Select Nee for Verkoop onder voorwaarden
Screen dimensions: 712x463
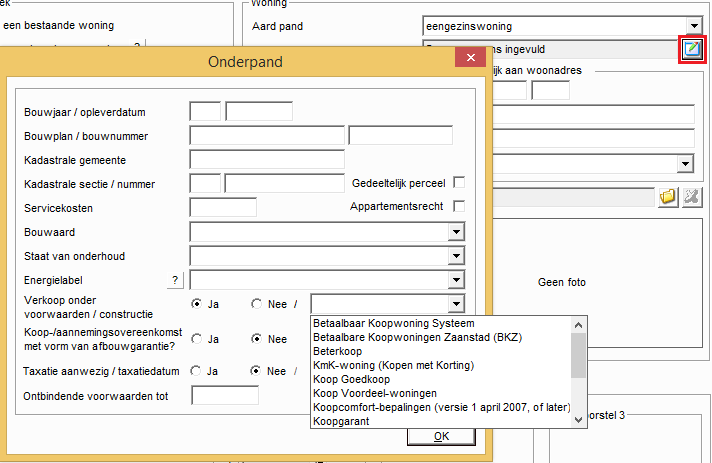[257, 304]
